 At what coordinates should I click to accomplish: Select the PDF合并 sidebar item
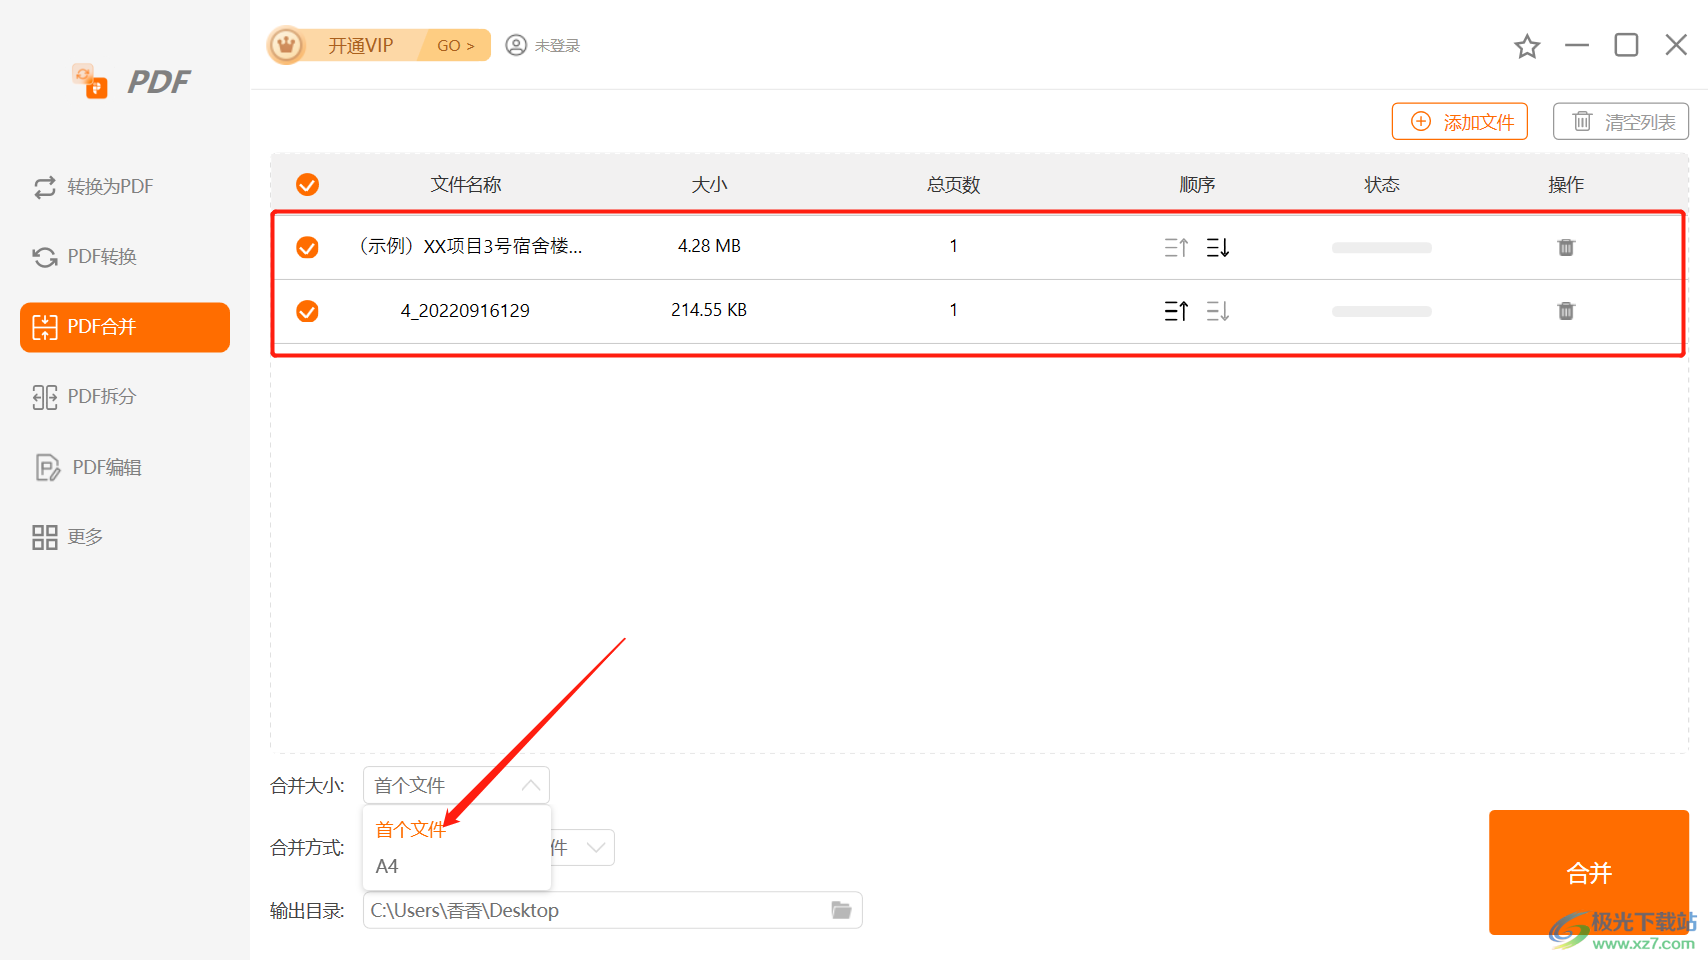point(125,327)
